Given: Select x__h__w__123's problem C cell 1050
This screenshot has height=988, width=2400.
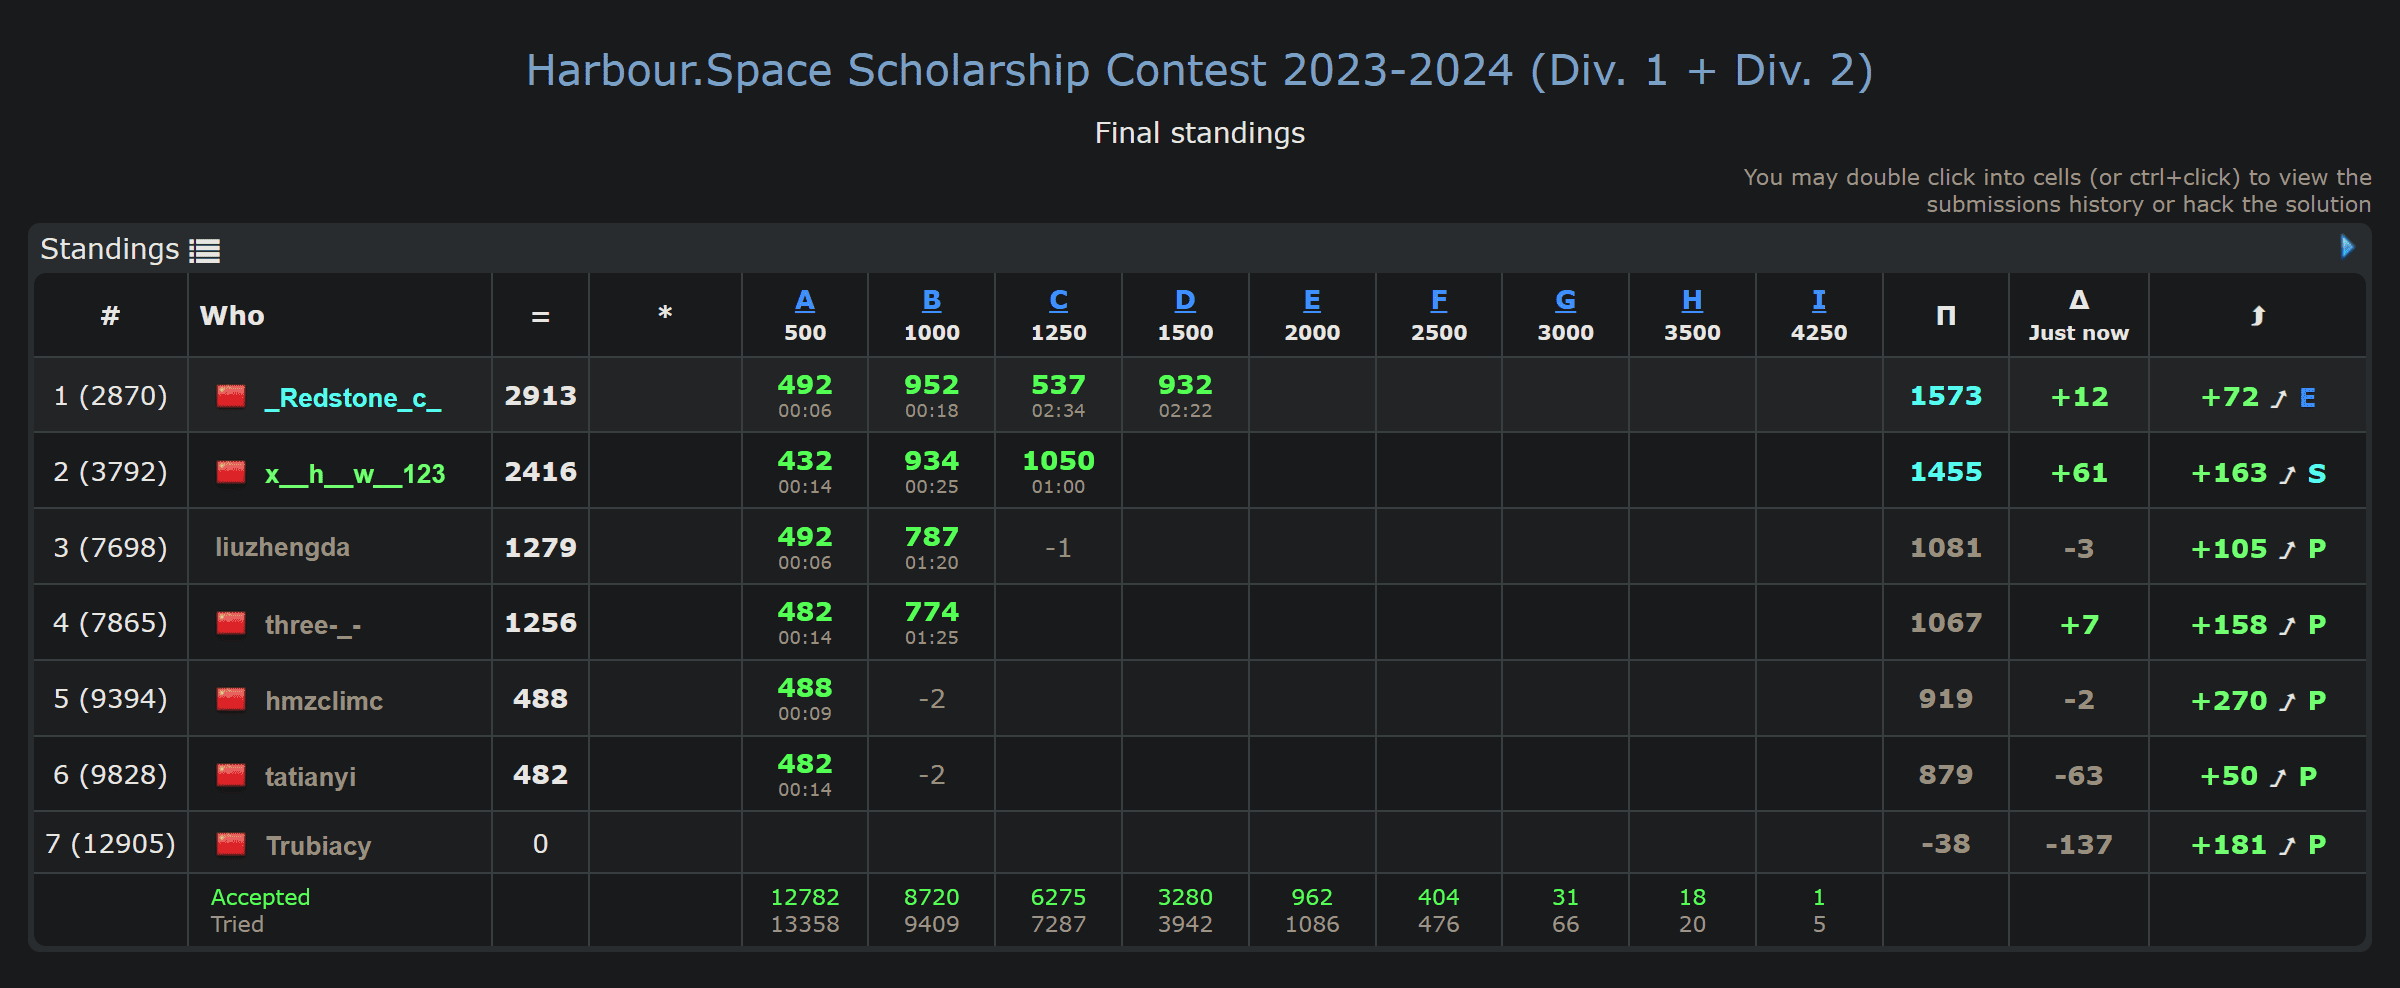Looking at the screenshot, I should pyautogui.click(x=1058, y=472).
